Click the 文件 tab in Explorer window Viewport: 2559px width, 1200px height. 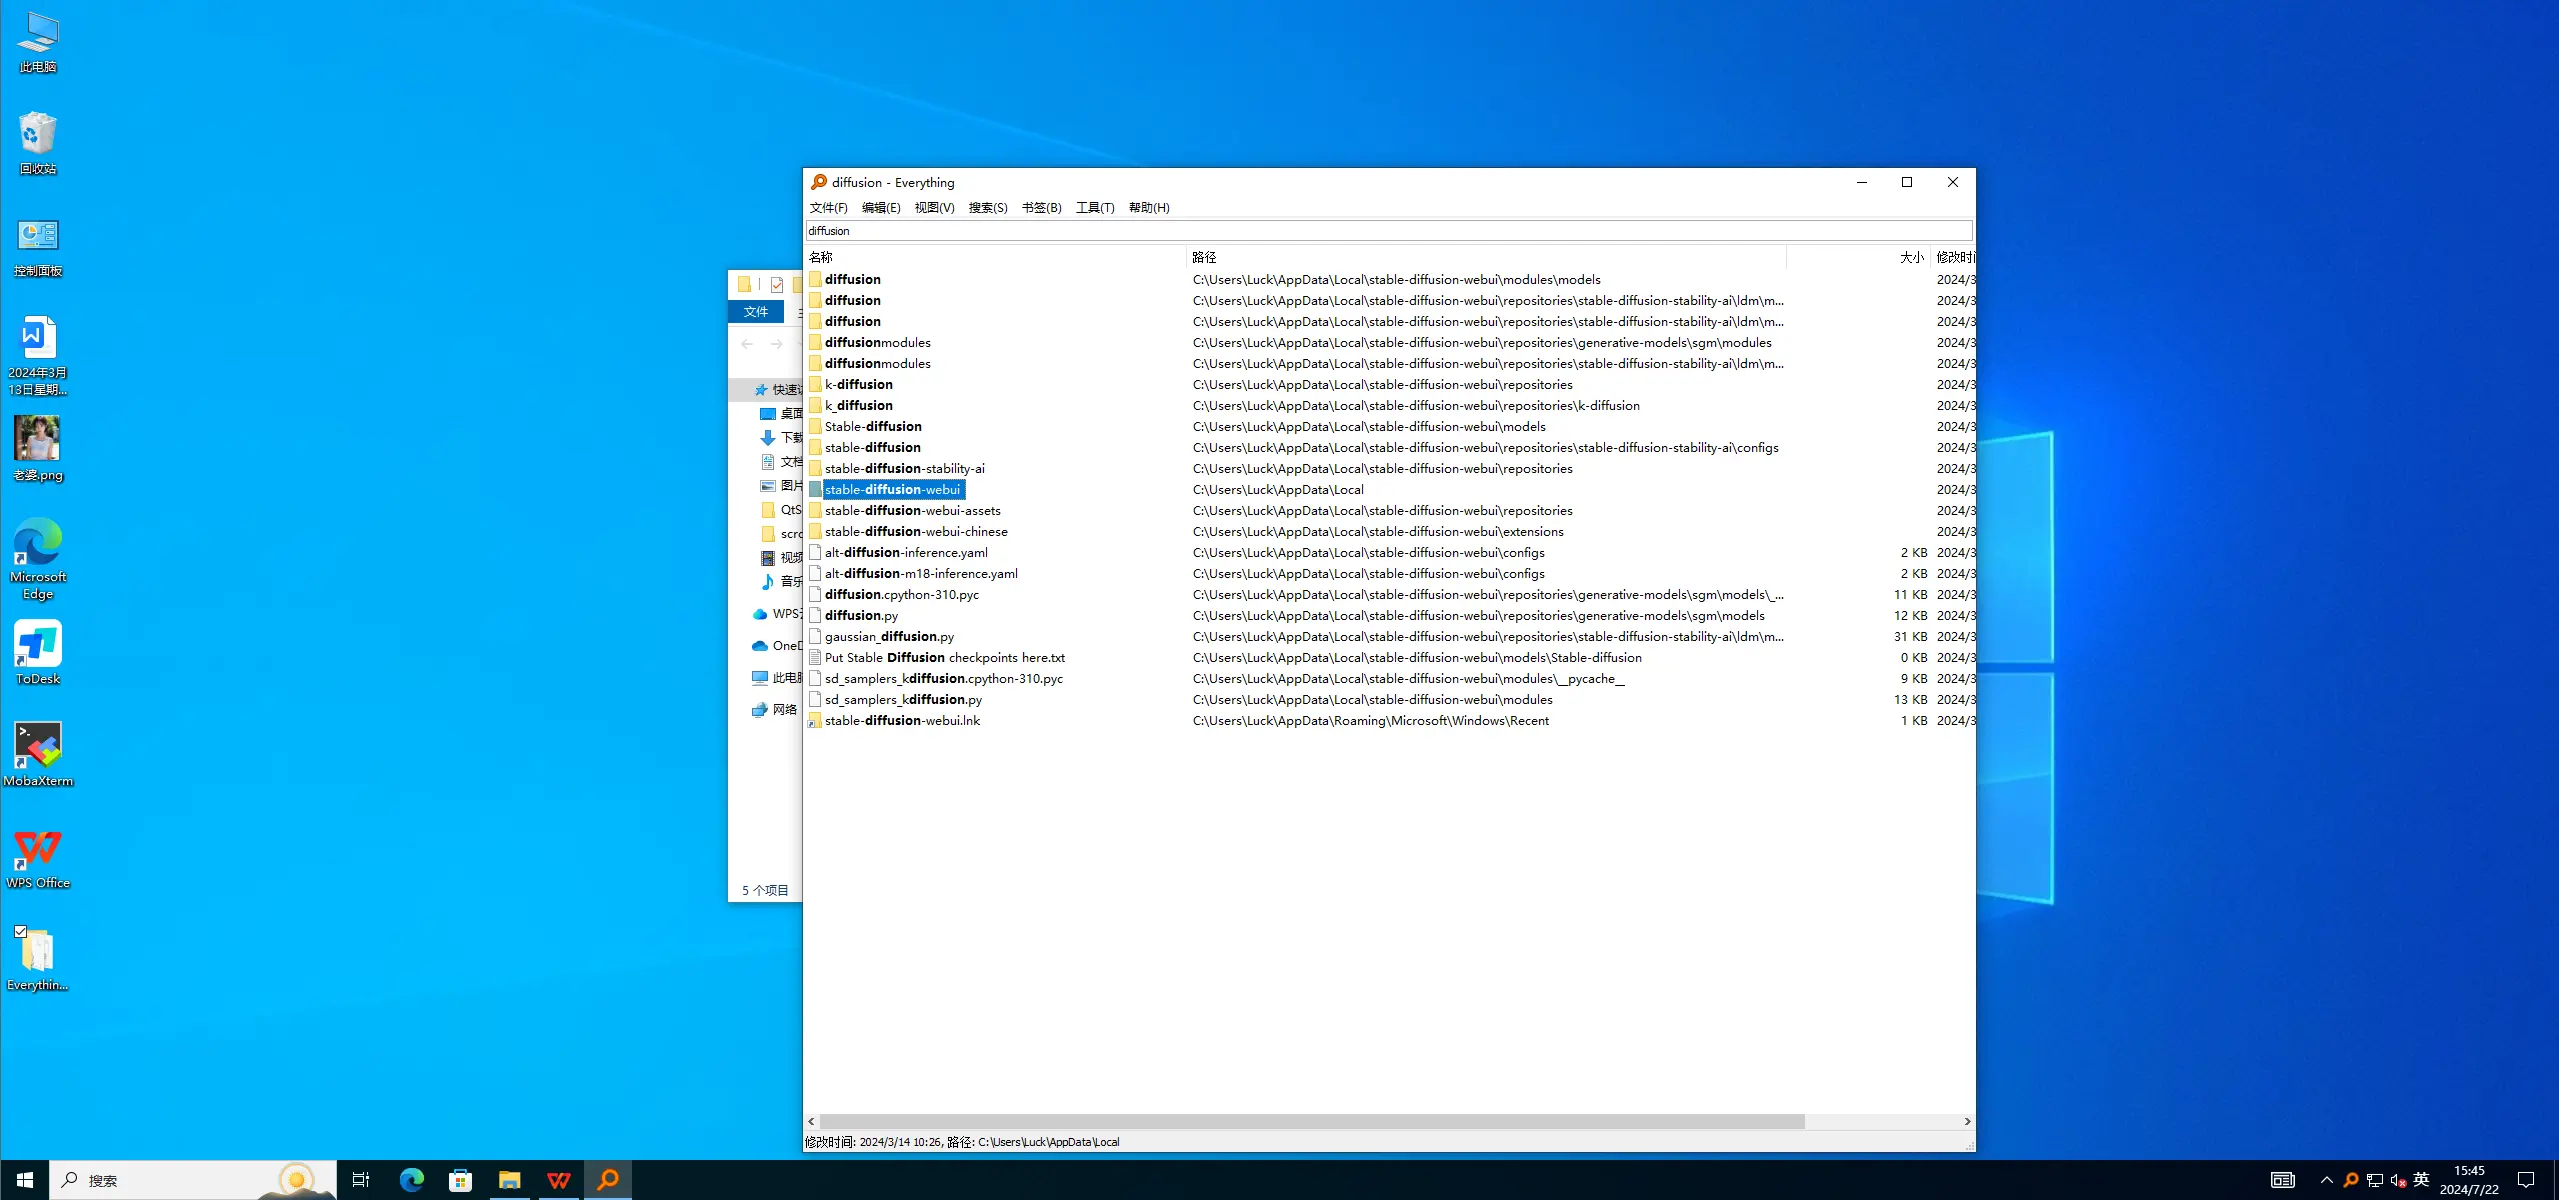pos(756,312)
